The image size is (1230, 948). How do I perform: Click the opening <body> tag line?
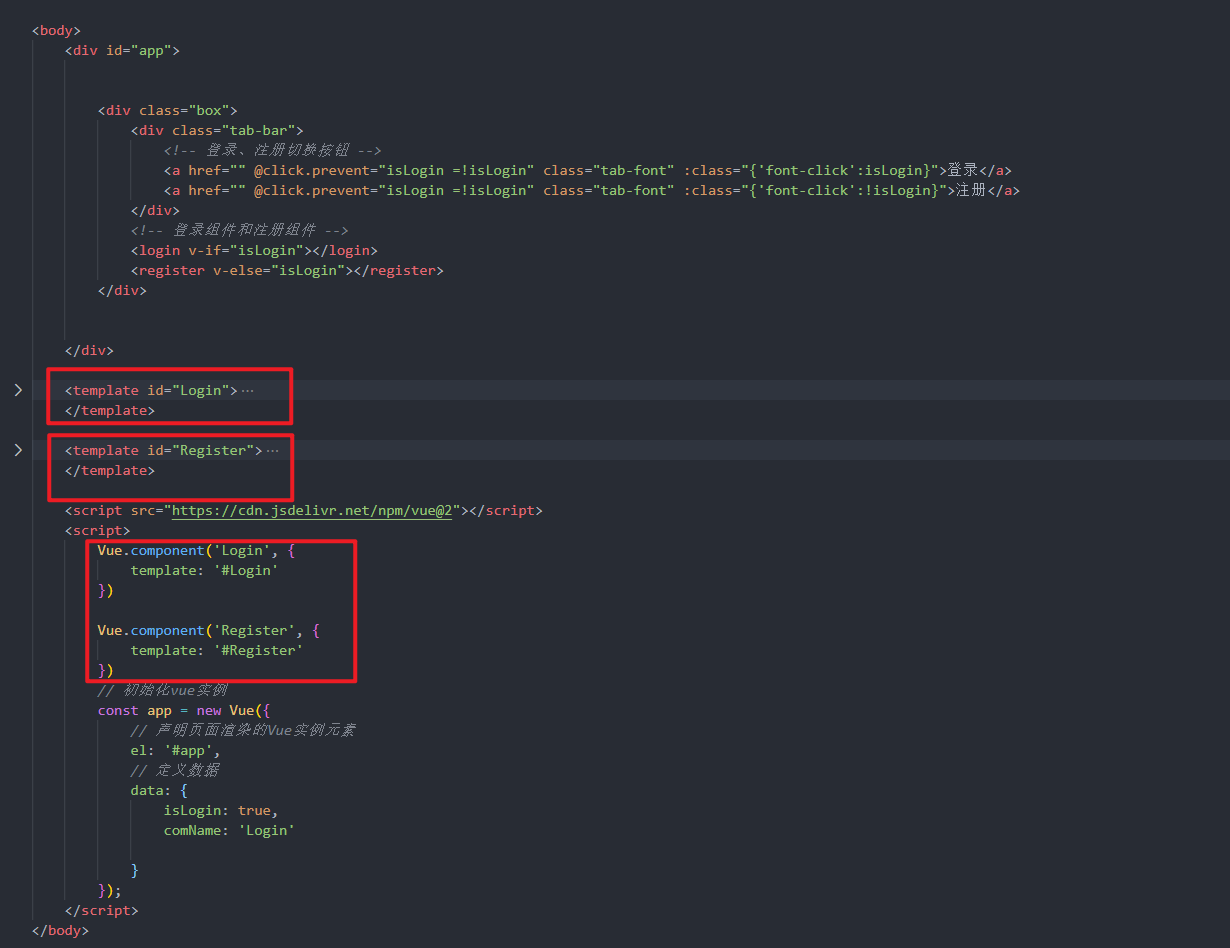coord(56,30)
